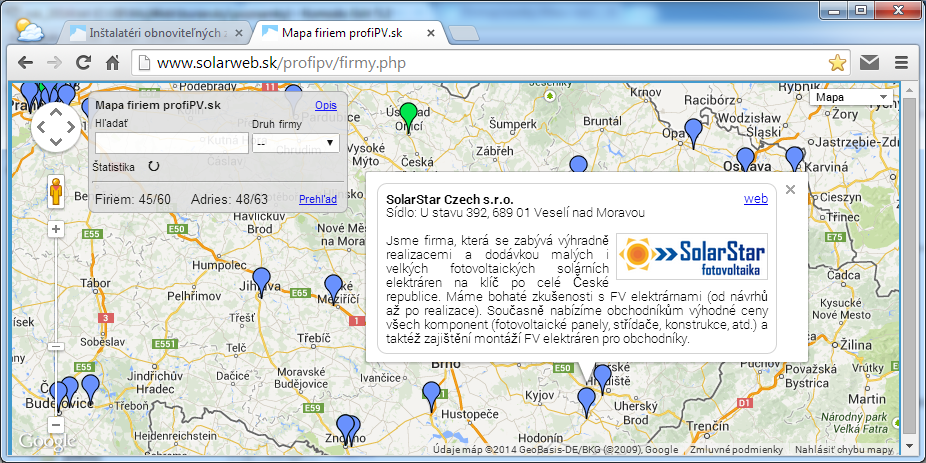Click the green marker near Ústí nad Orlicí

pos(408,116)
